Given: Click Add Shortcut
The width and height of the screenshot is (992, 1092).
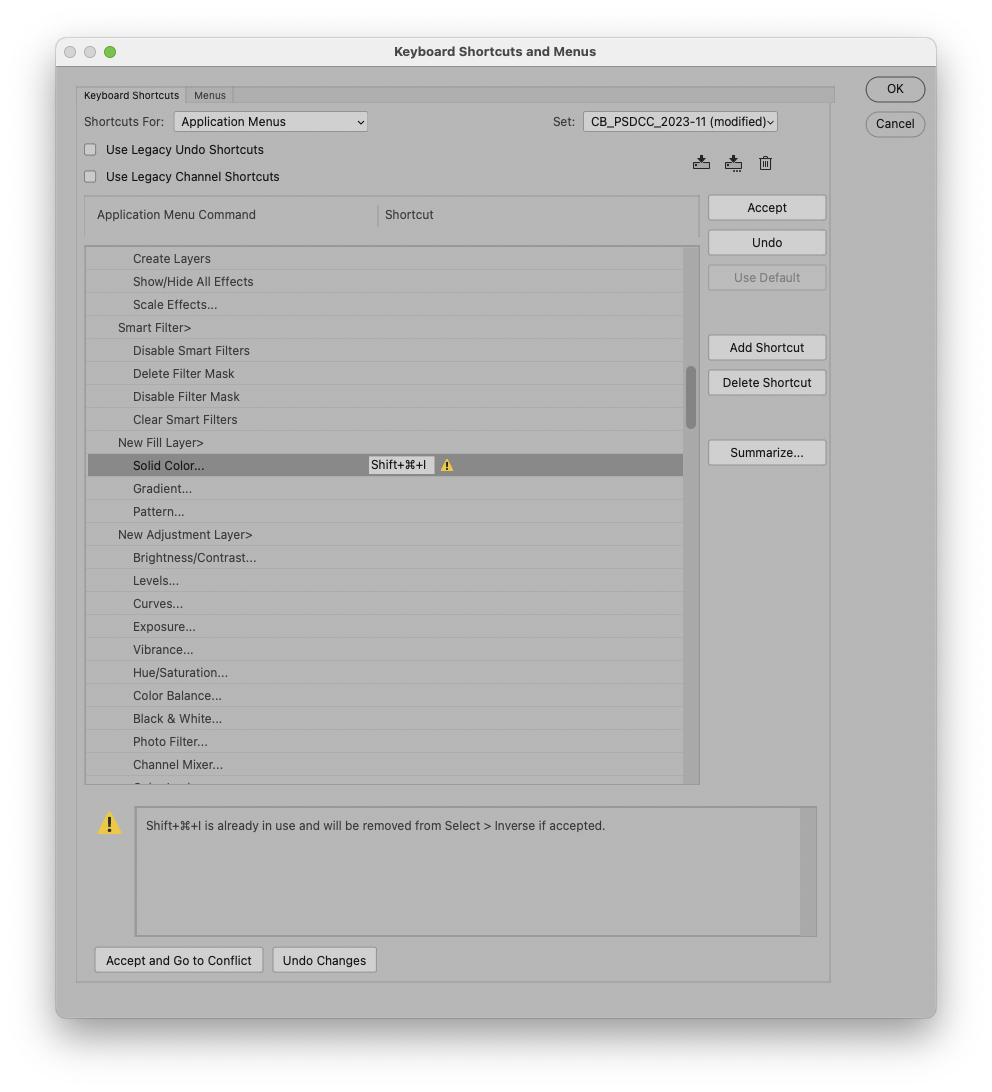Looking at the screenshot, I should pos(766,347).
